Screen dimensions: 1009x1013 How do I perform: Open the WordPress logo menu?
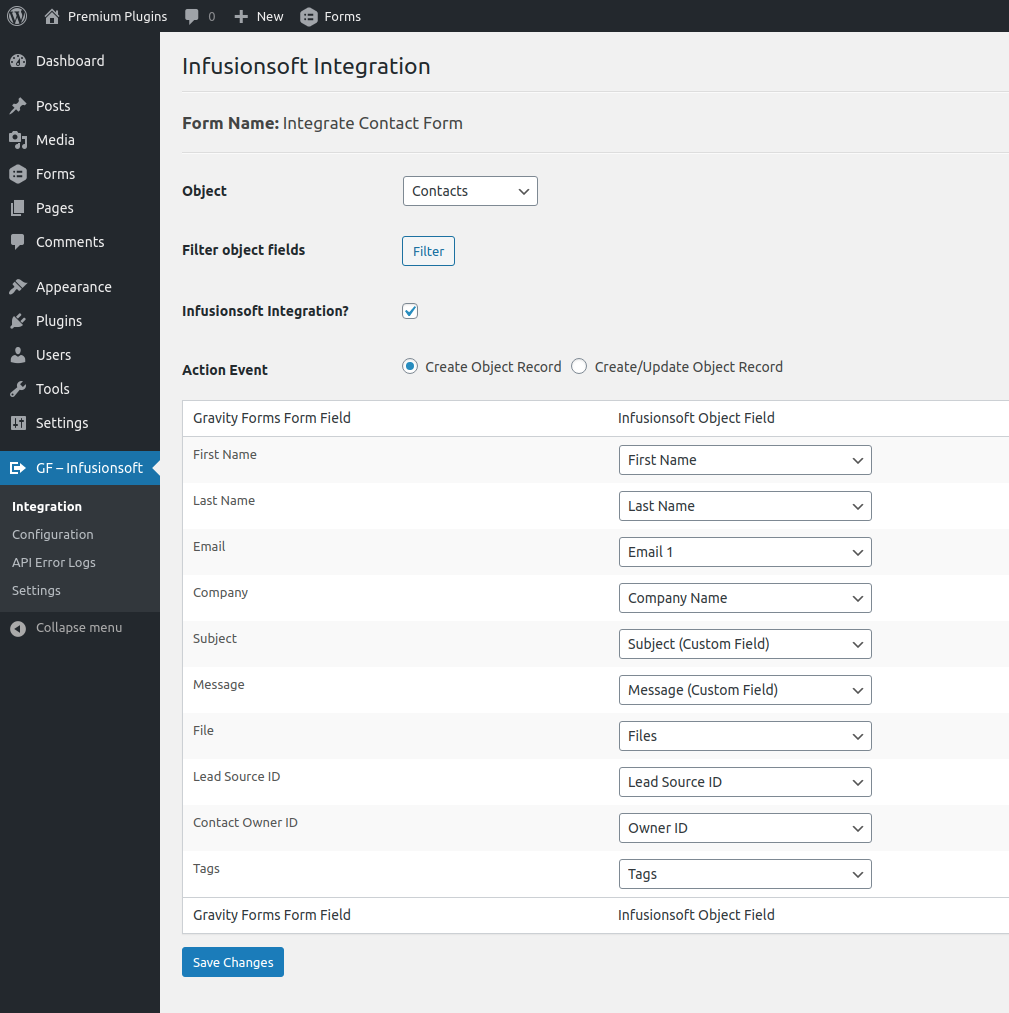(x=16, y=16)
